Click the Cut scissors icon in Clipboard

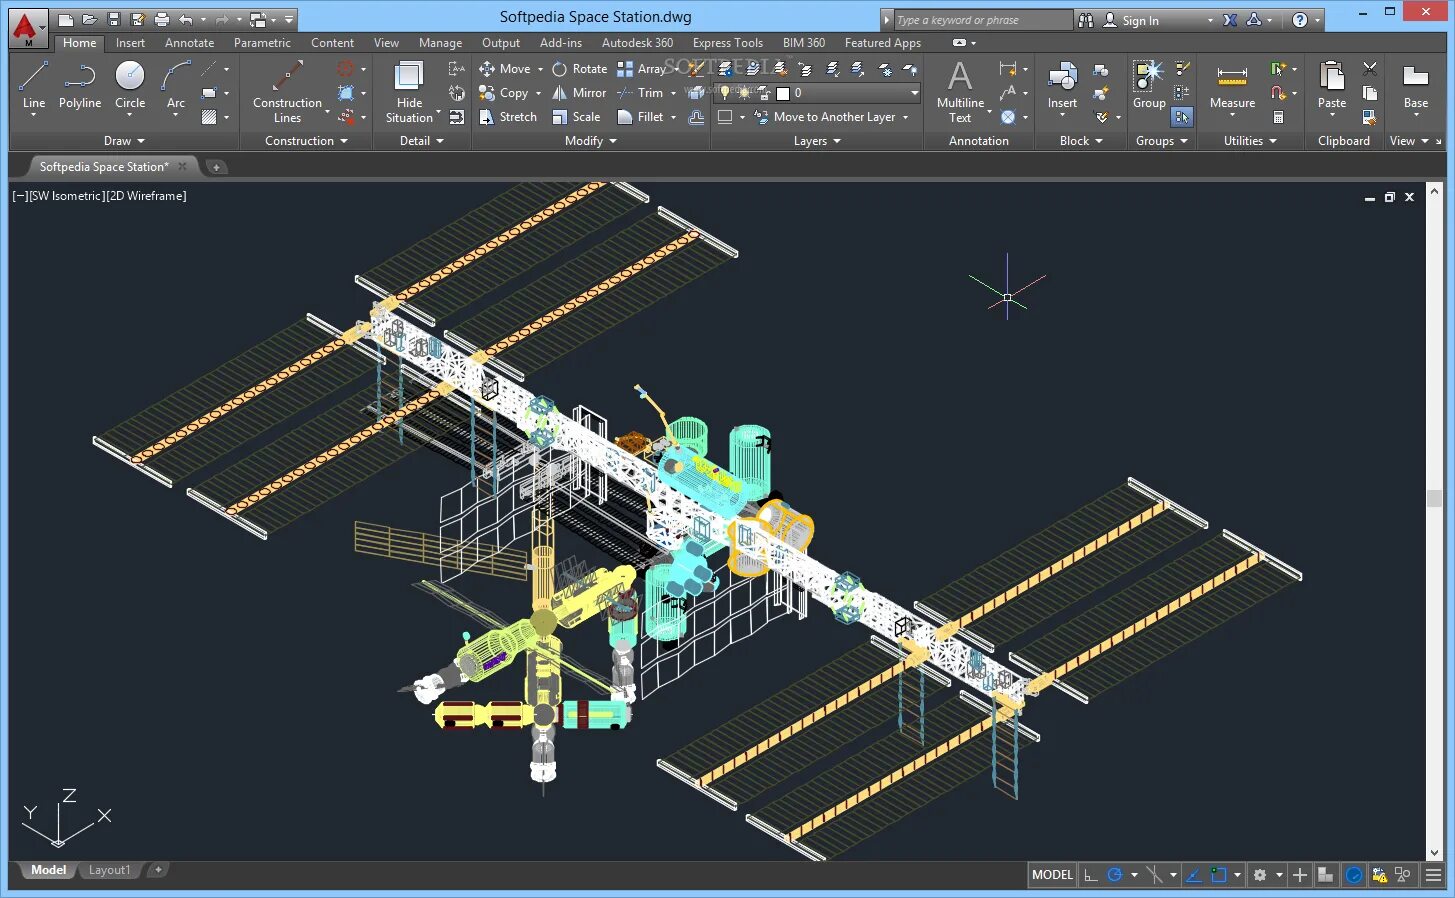(x=1370, y=69)
